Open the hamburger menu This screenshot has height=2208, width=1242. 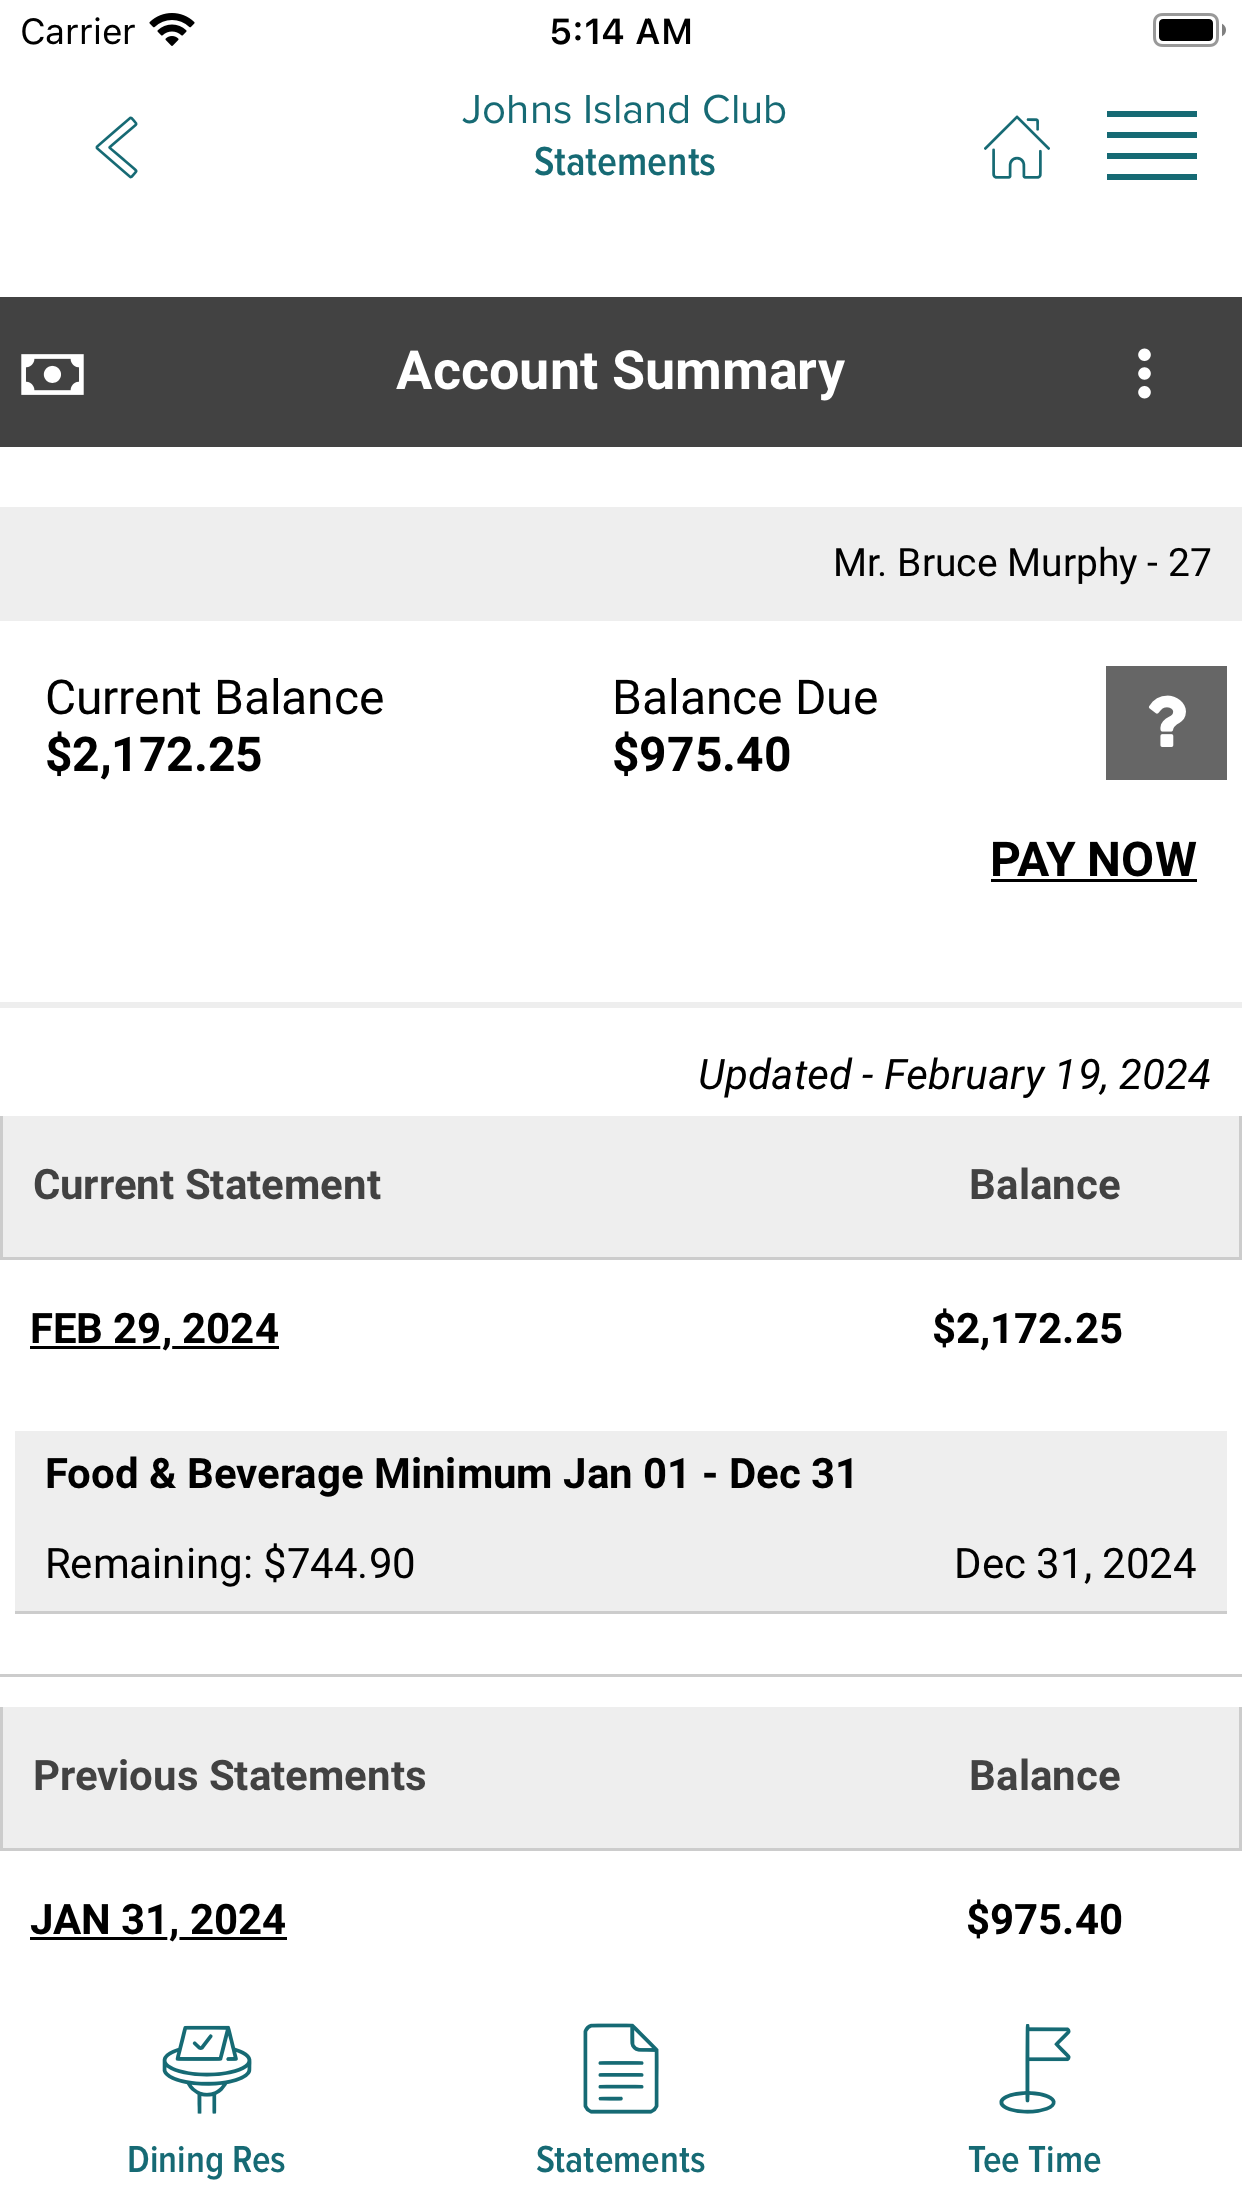coord(1151,146)
